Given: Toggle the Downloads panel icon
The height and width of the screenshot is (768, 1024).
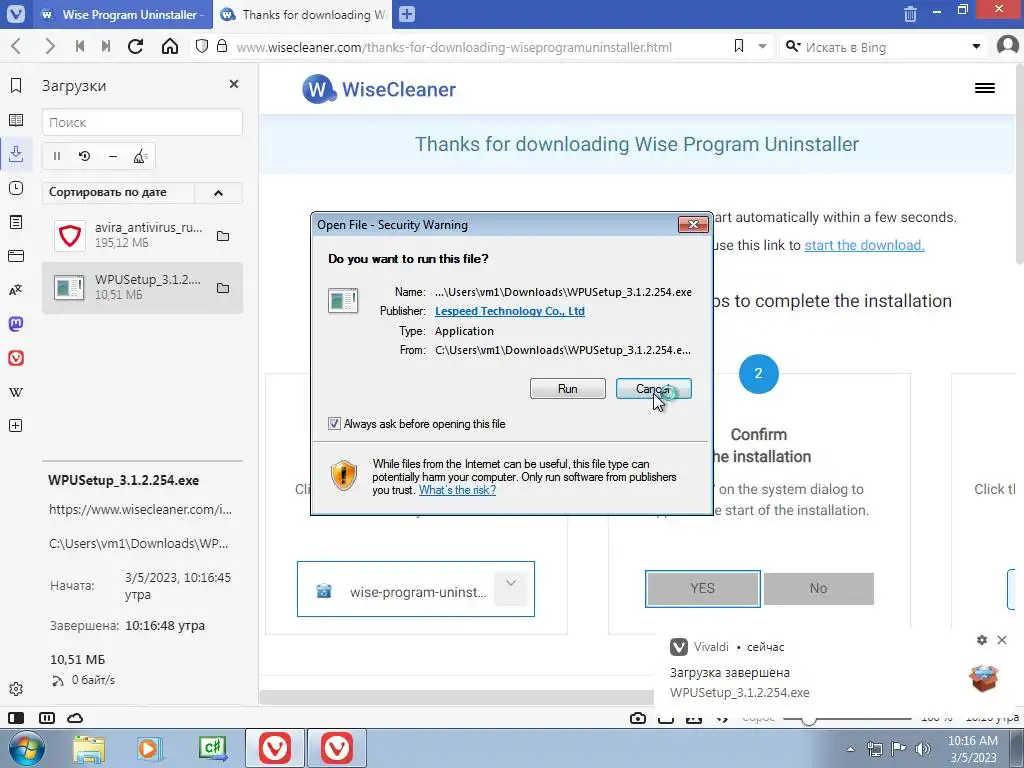Looking at the screenshot, I should click(x=16, y=154).
